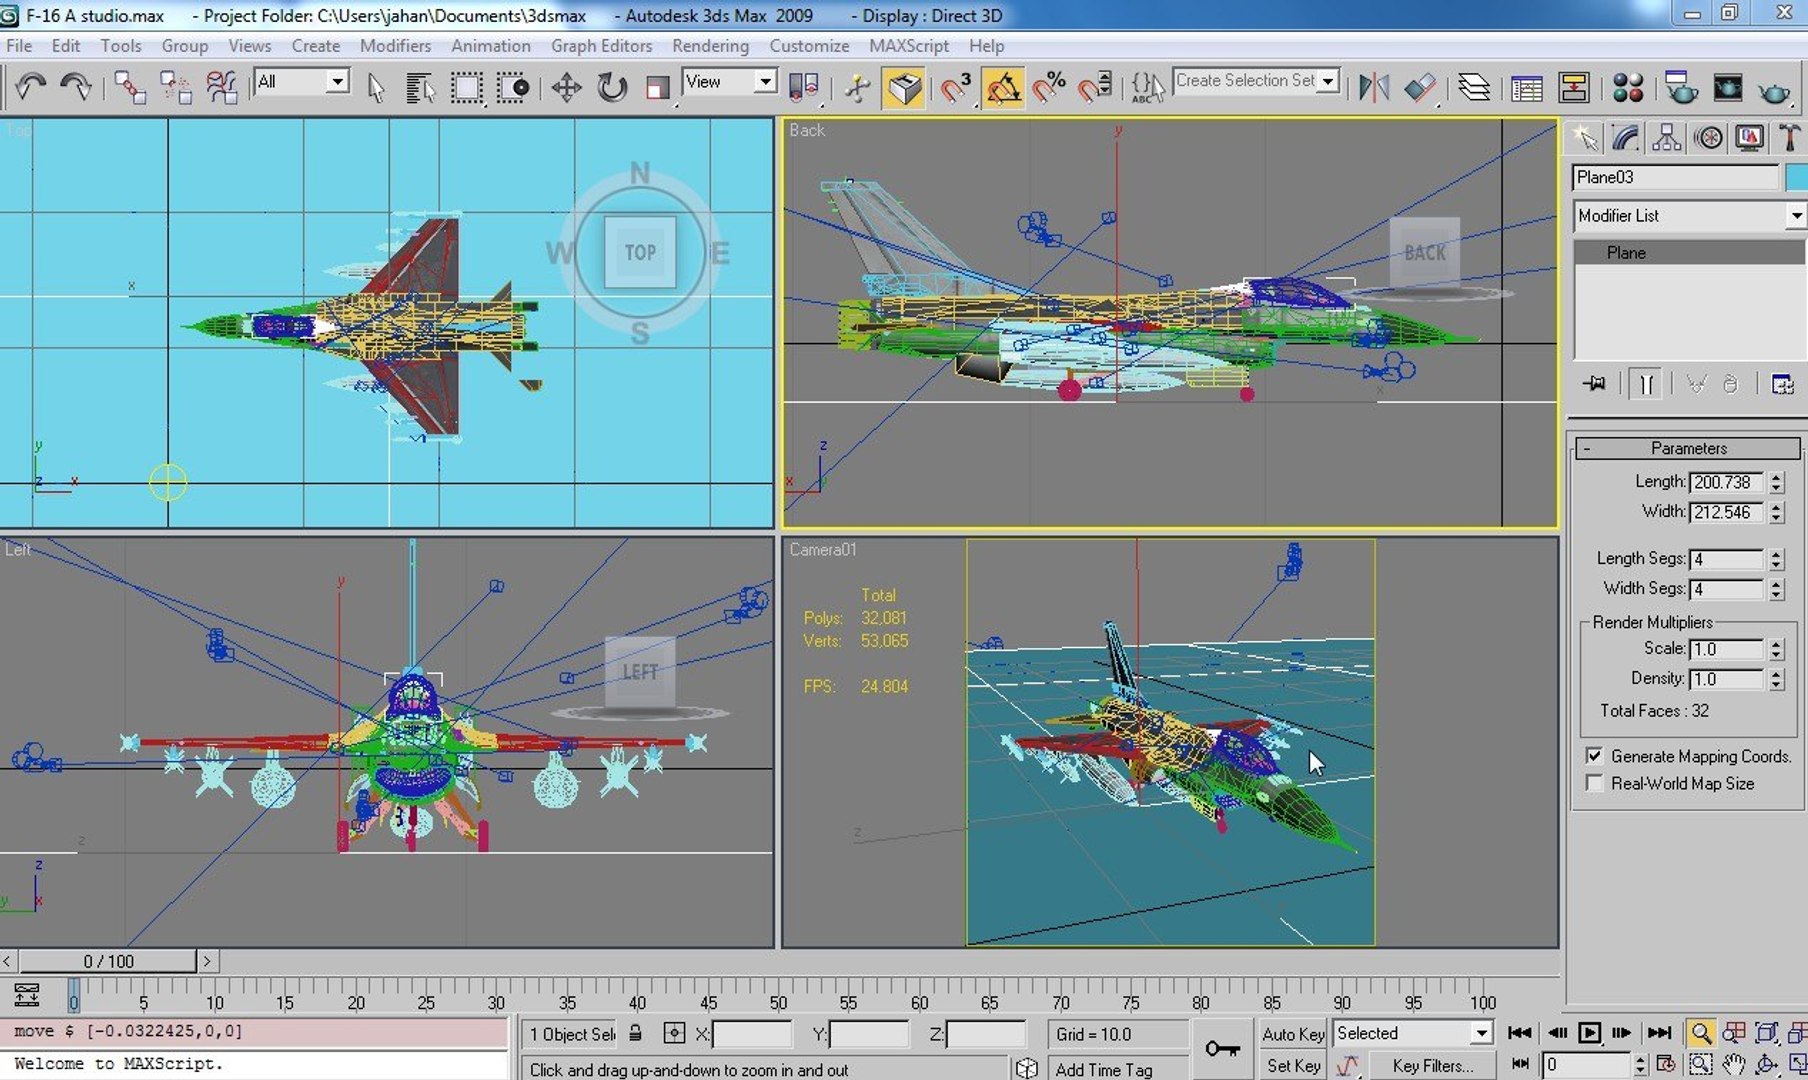Click the Auto Key button
Screen dimensions: 1808x1080
(1292, 1034)
